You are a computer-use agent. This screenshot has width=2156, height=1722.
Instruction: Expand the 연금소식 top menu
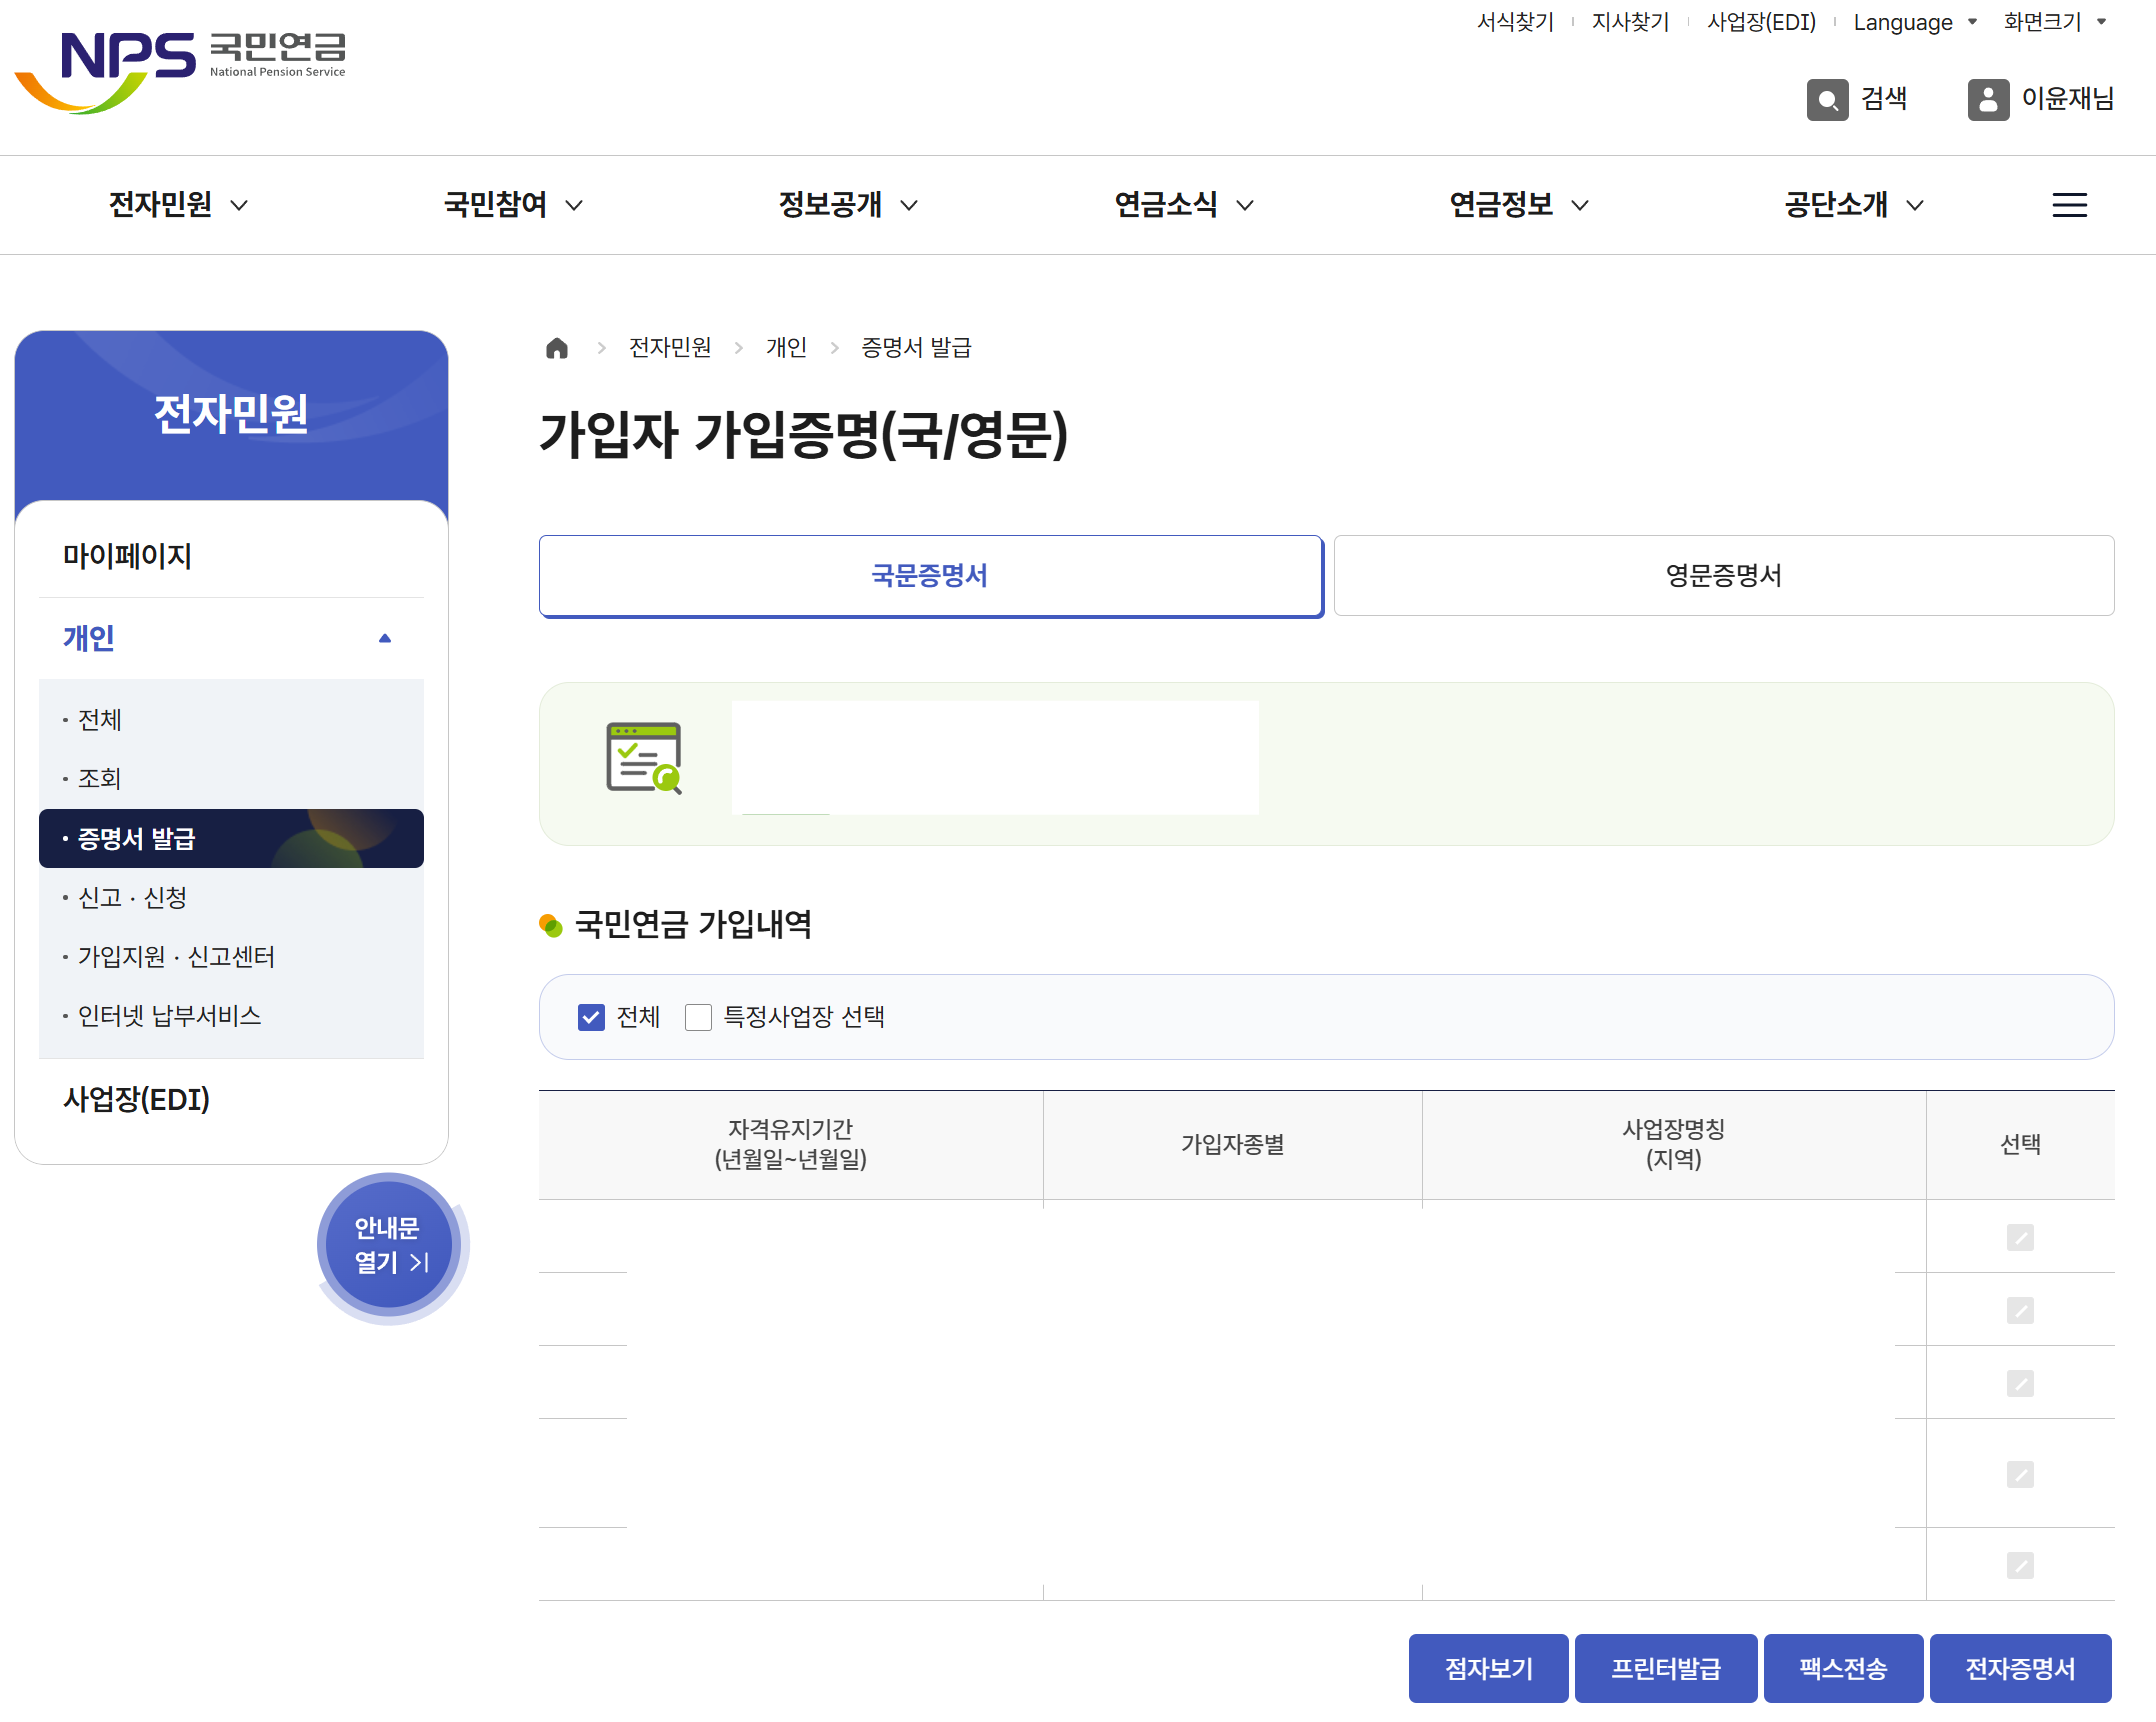pyautogui.click(x=1184, y=205)
